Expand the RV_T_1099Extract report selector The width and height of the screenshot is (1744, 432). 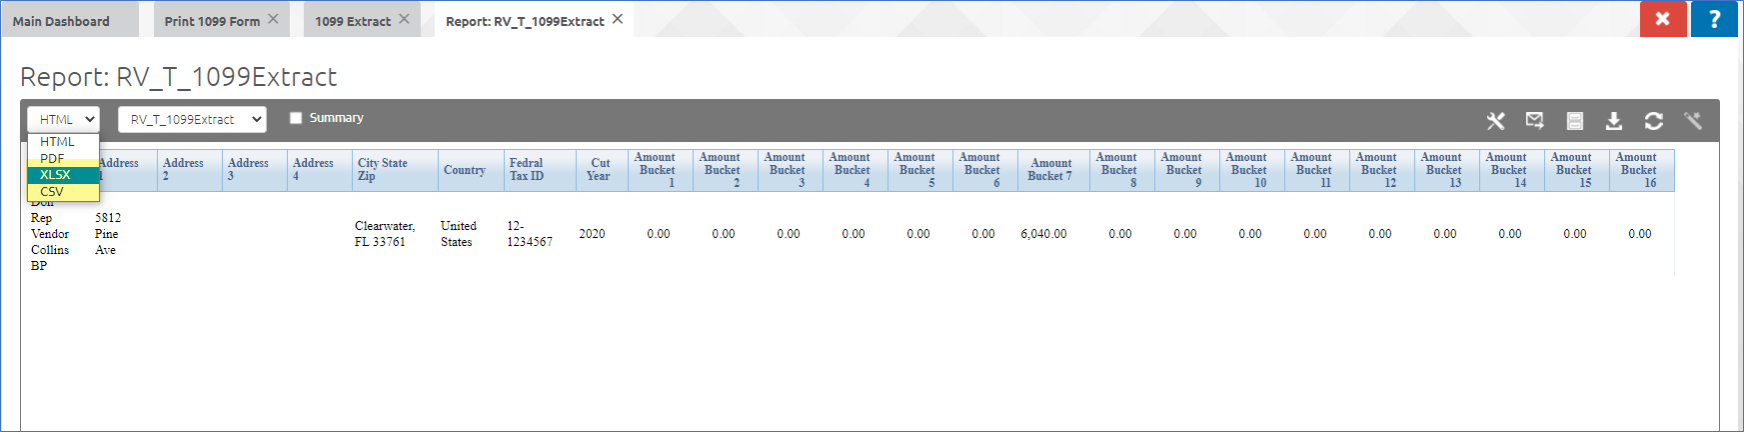click(x=192, y=119)
